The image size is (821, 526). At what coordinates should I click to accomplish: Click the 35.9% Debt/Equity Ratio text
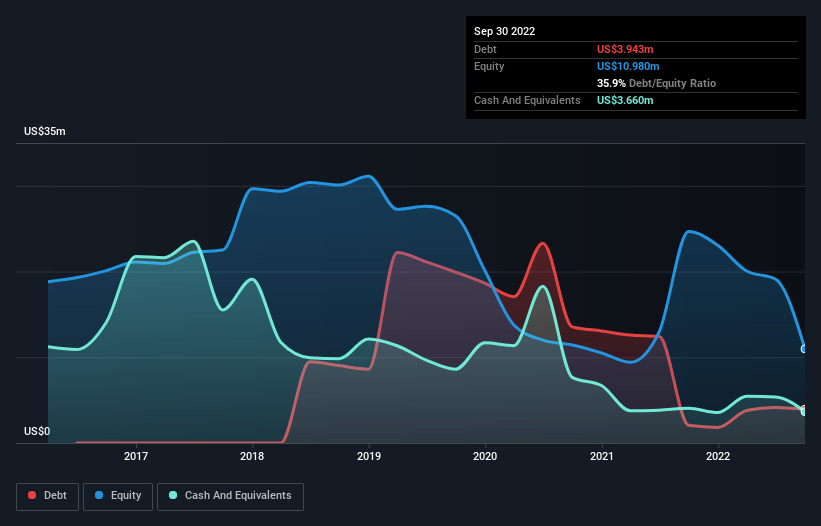tap(656, 83)
